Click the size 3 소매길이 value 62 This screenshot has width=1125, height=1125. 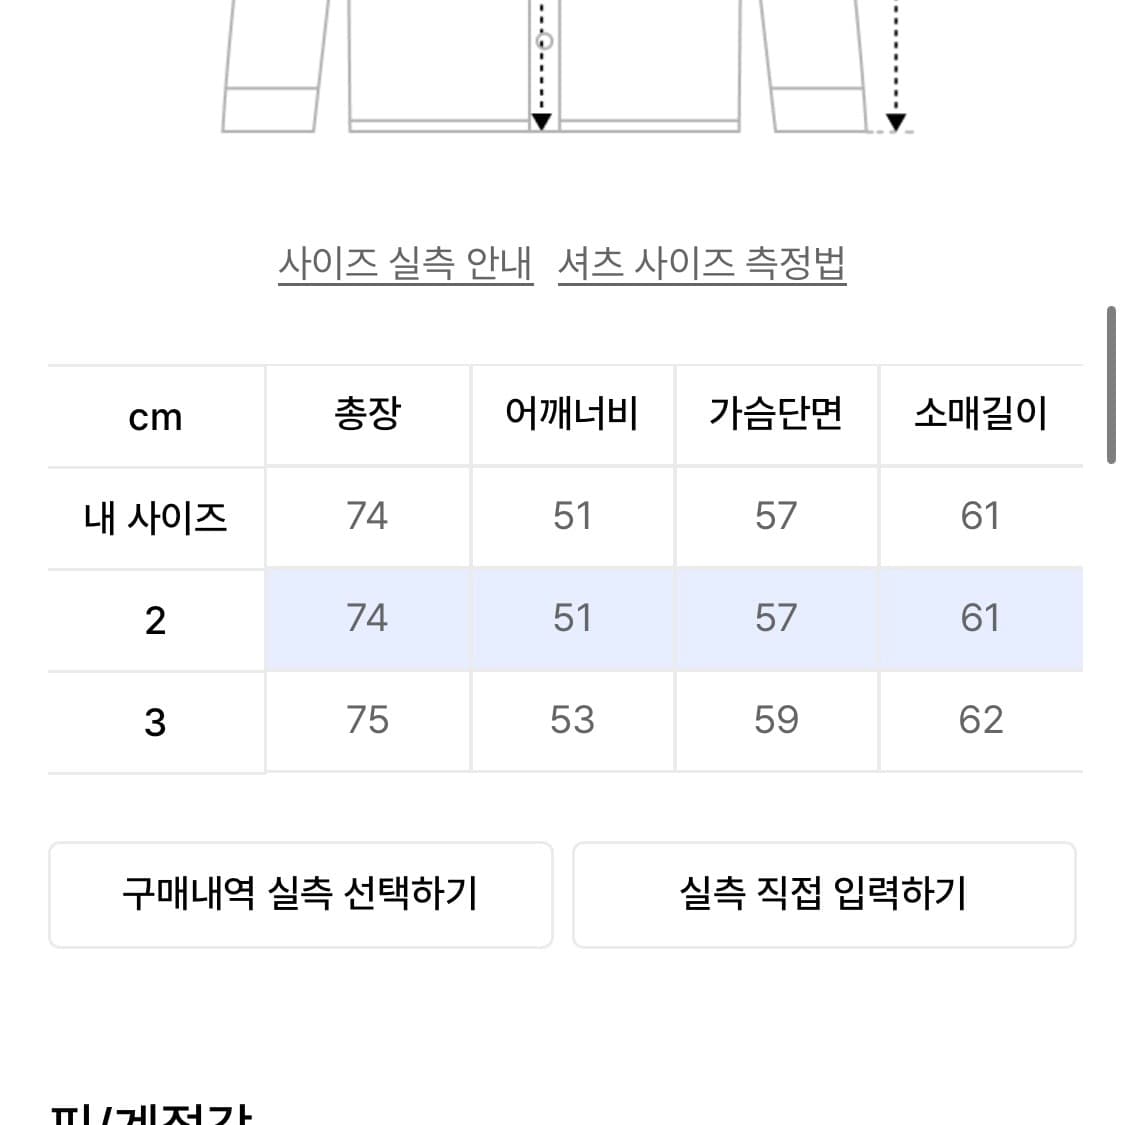point(980,720)
